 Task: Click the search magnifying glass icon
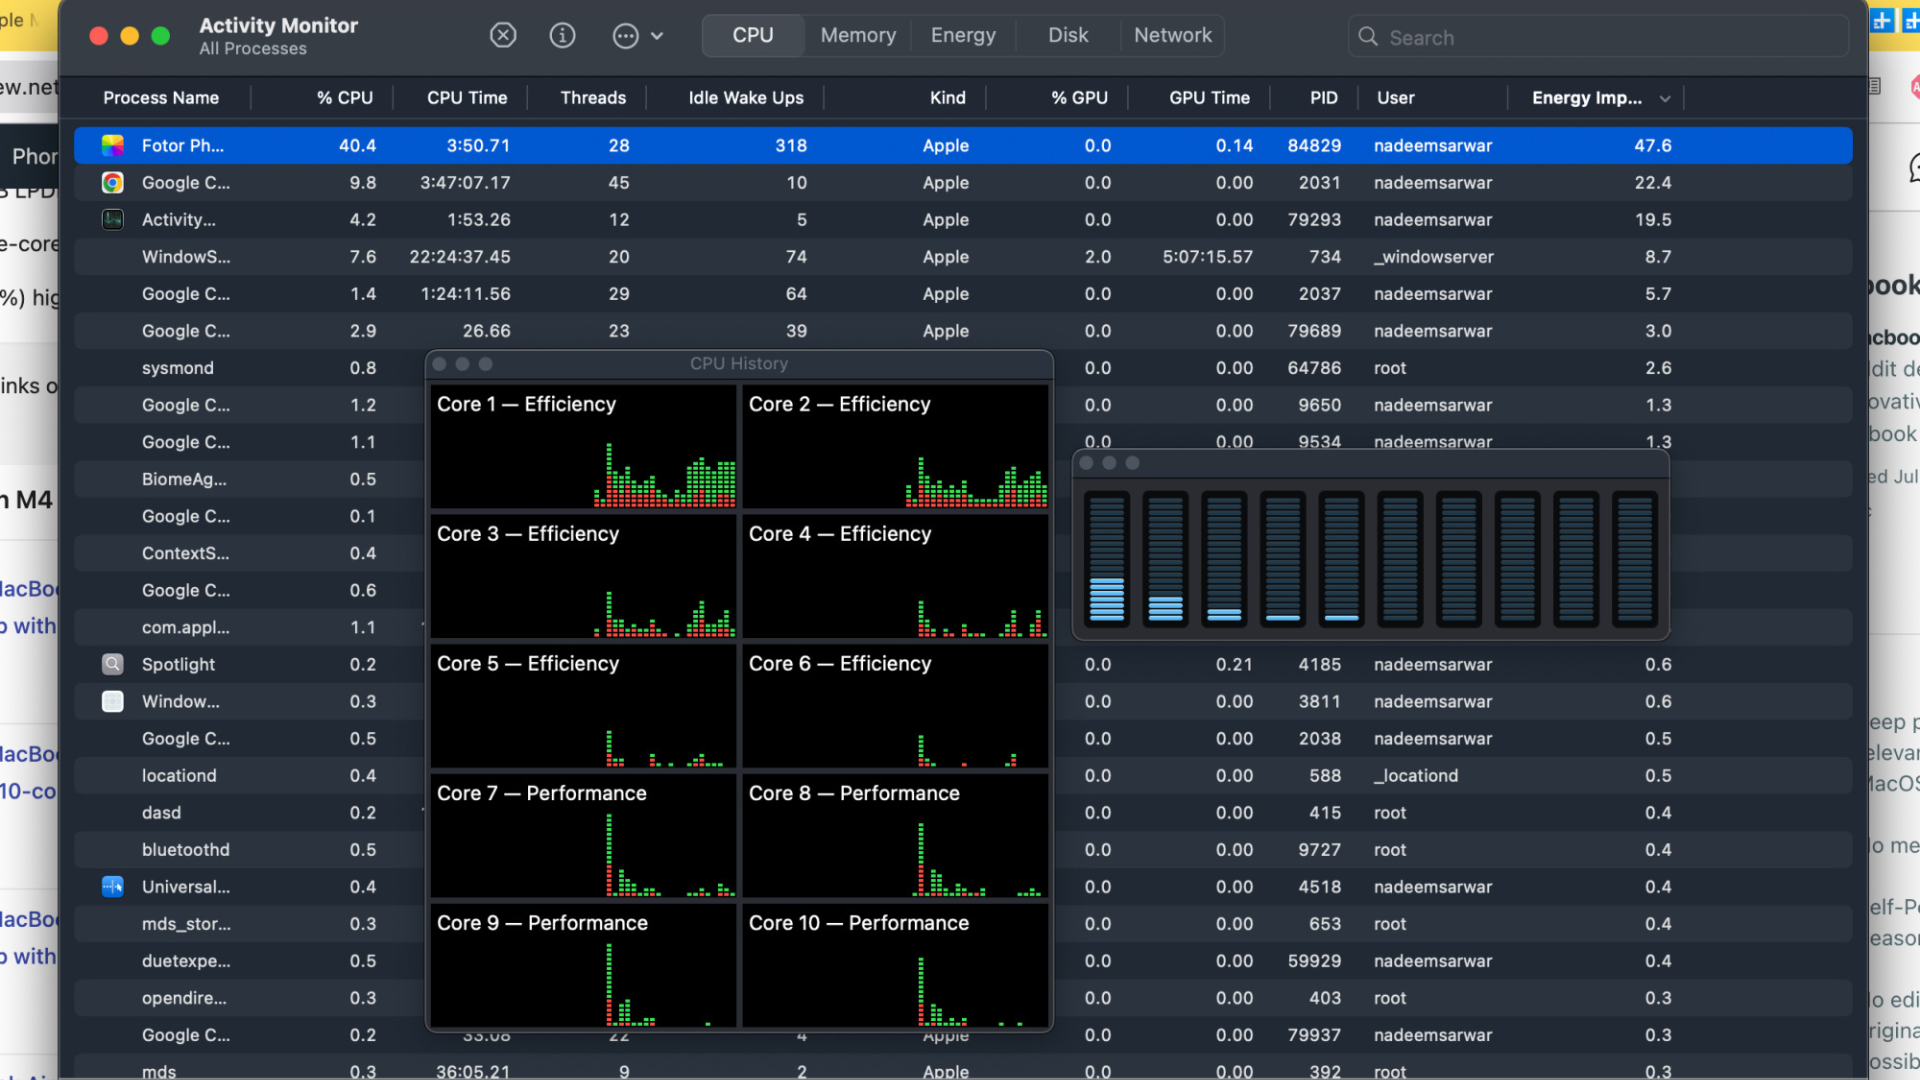coord(1367,37)
